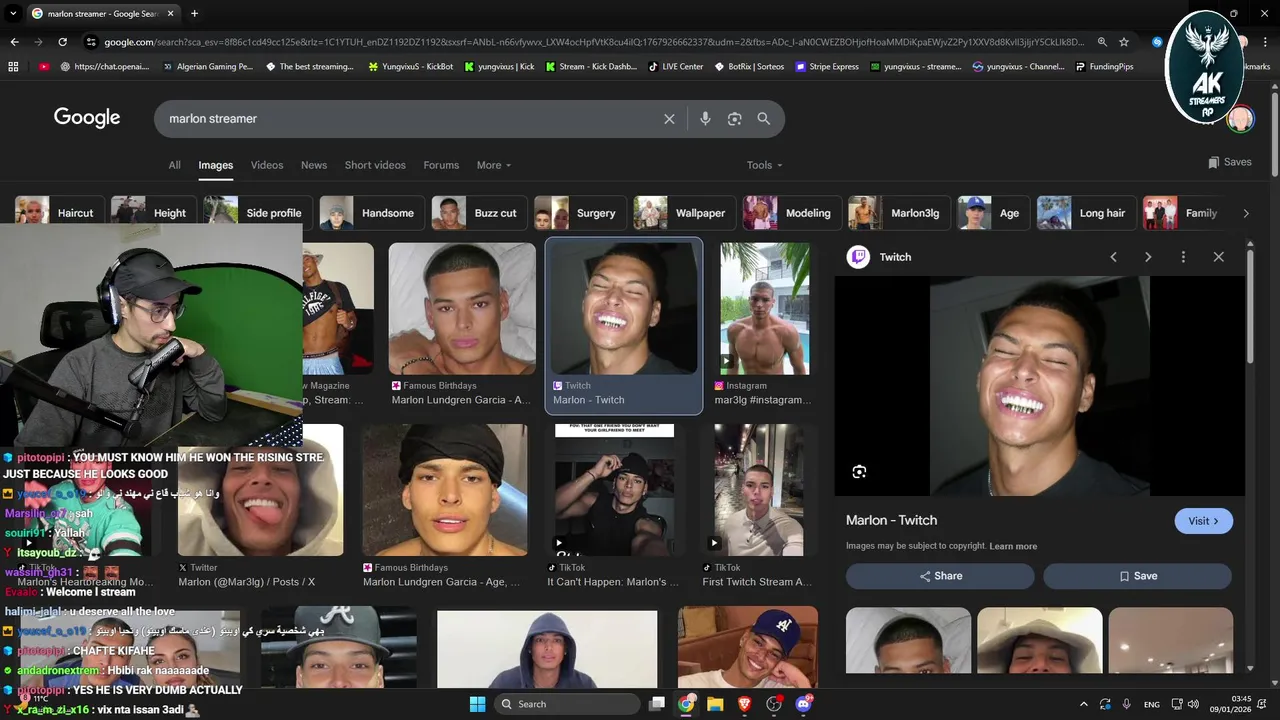
Task: Reload the page in Chrome
Action: pos(62,42)
